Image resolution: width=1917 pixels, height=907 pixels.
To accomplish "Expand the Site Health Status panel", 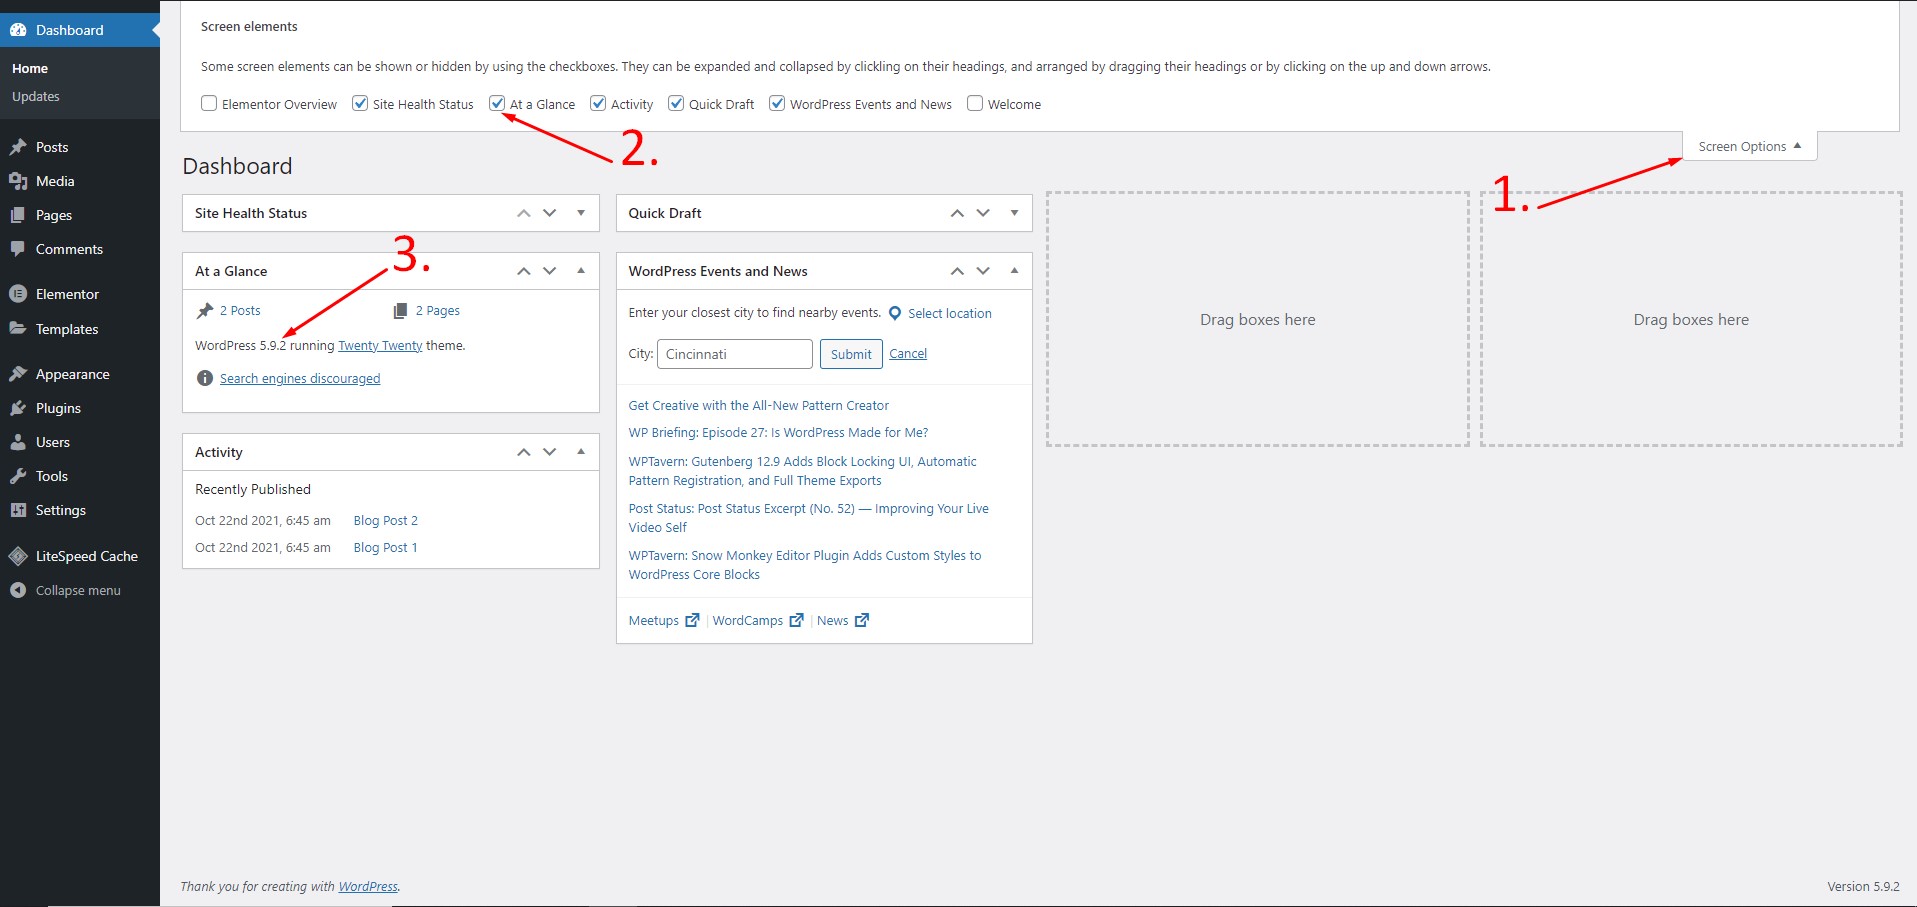I will coord(581,213).
